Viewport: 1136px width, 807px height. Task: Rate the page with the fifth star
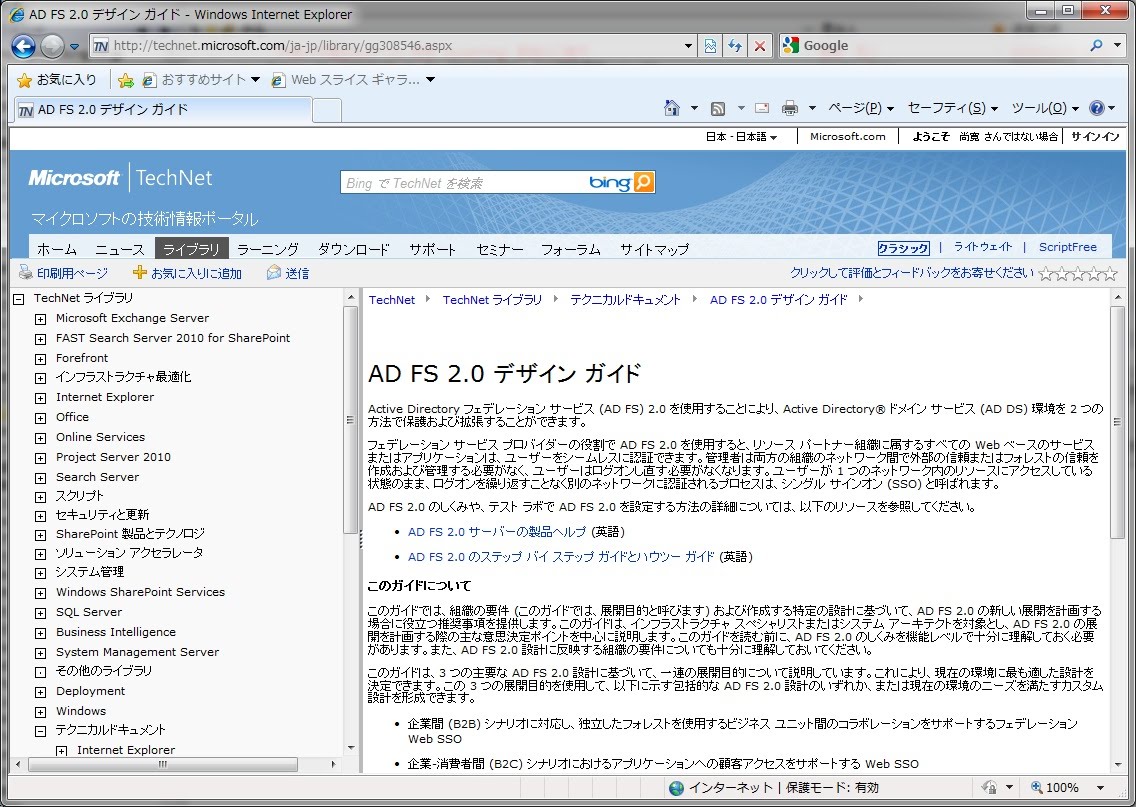pyautogui.click(x=1110, y=273)
